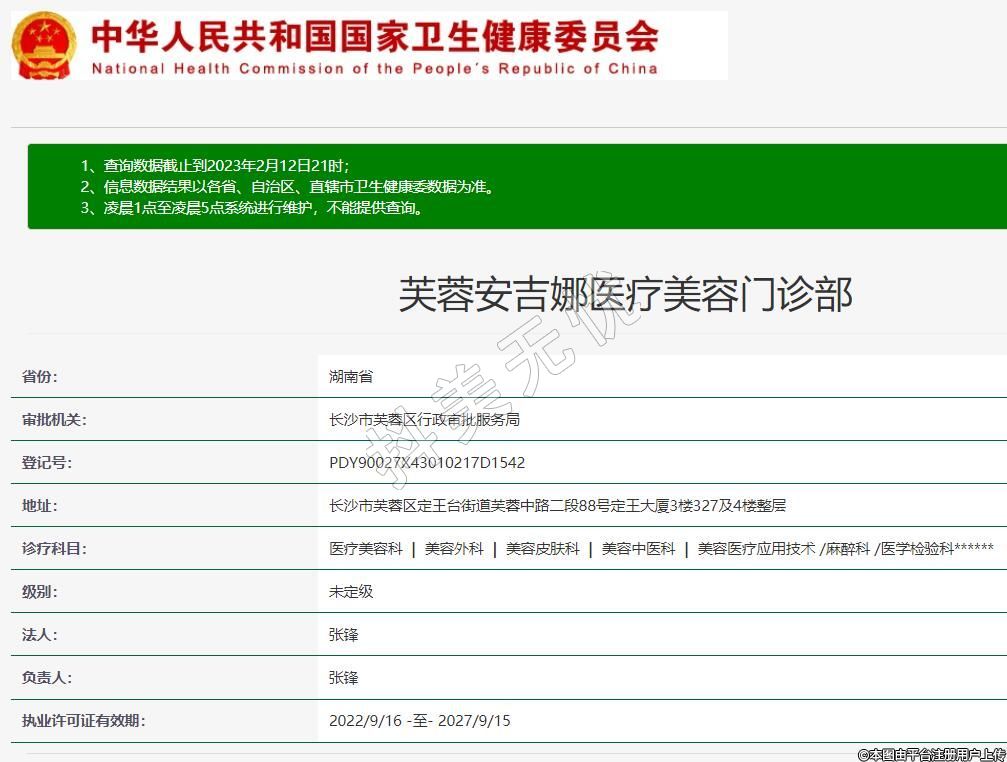Click the 美容中医科 department entry
Image resolution: width=1007 pixels, height=762 pixels.
[638, 549]
